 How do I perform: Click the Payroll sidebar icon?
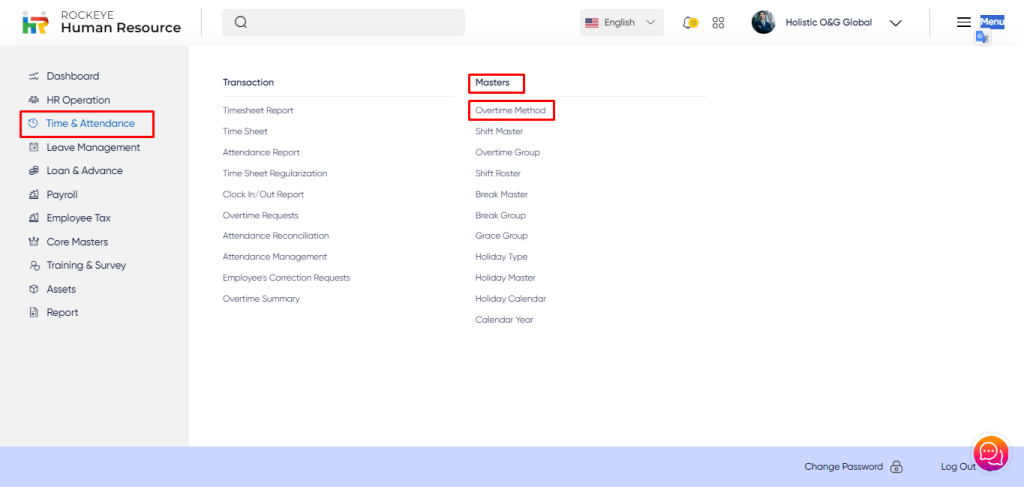click(34, 195)
